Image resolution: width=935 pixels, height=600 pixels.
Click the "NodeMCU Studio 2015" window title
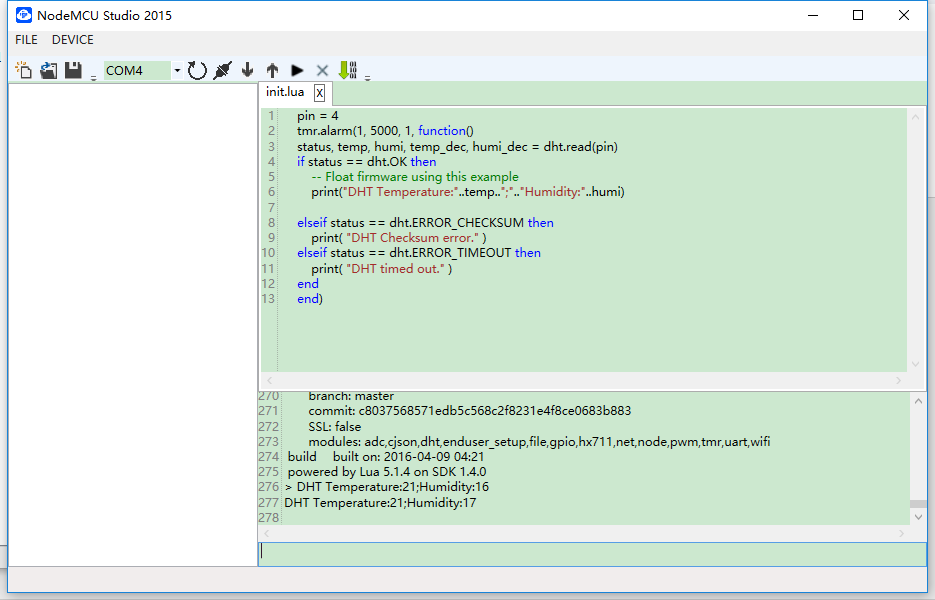tap(104, 16)
